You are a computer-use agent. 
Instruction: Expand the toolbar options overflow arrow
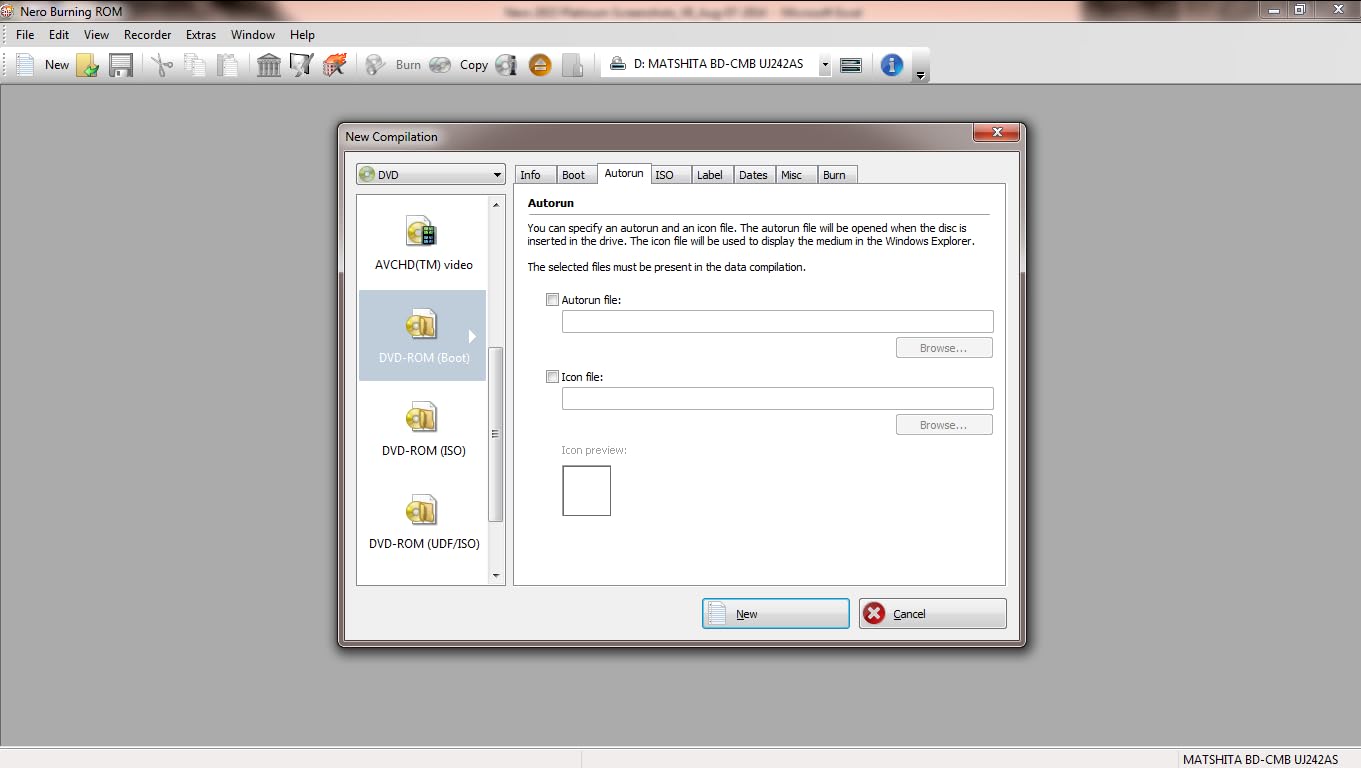click(920, 76)
